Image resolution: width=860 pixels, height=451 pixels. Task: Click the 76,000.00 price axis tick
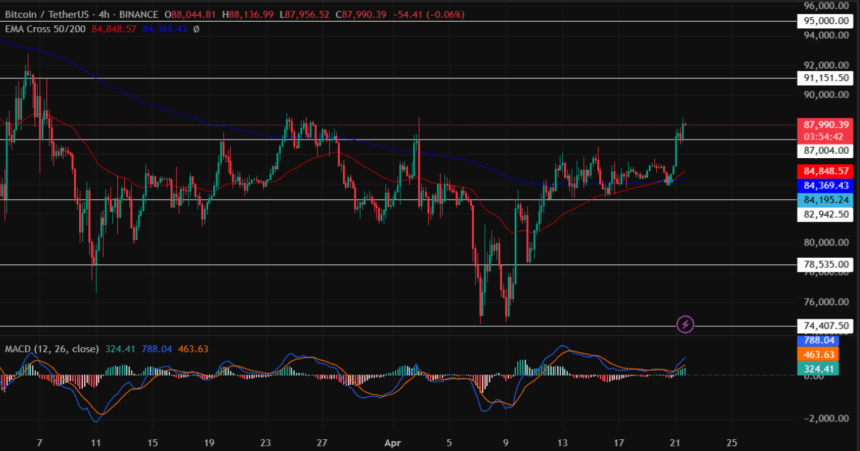point(826,302)
